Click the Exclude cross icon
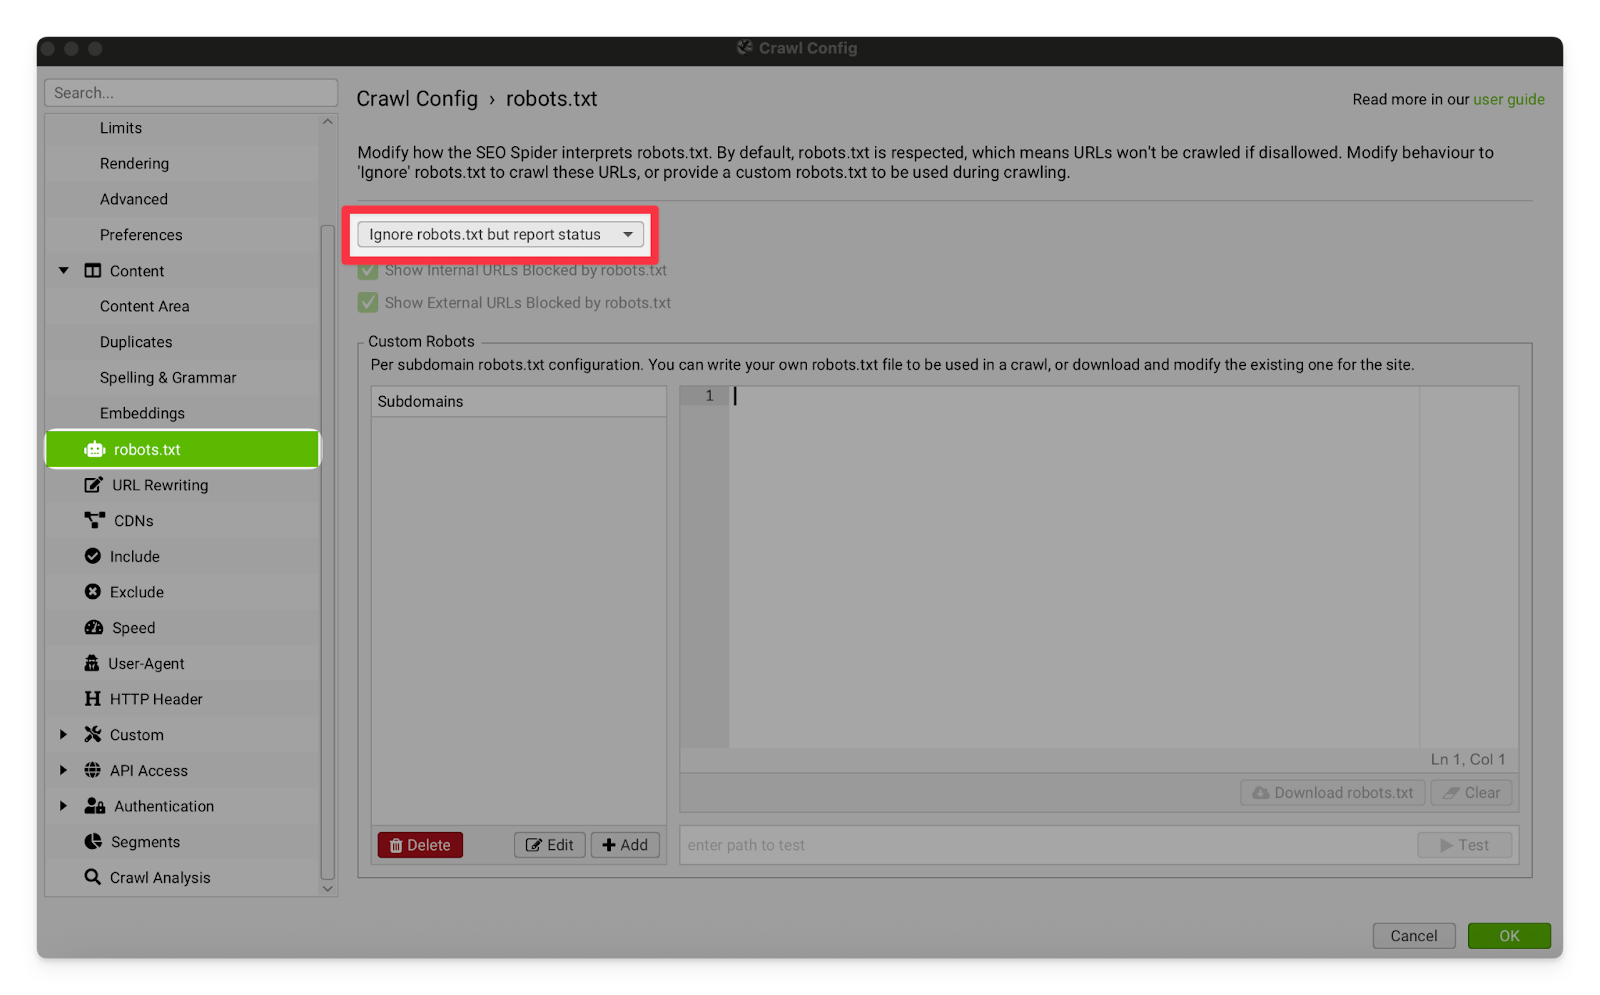 tap(93, 592)
